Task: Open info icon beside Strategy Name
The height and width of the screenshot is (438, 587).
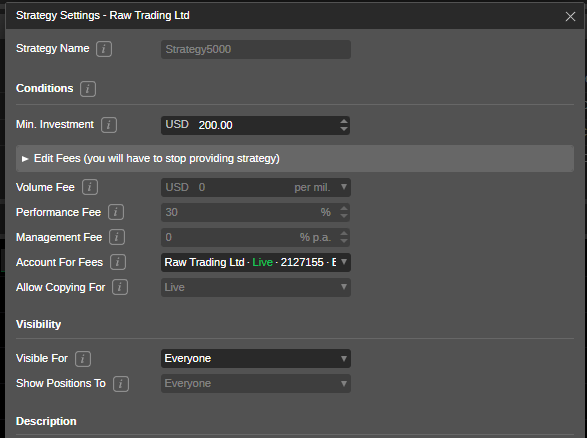Action: [x=104, y=49]
